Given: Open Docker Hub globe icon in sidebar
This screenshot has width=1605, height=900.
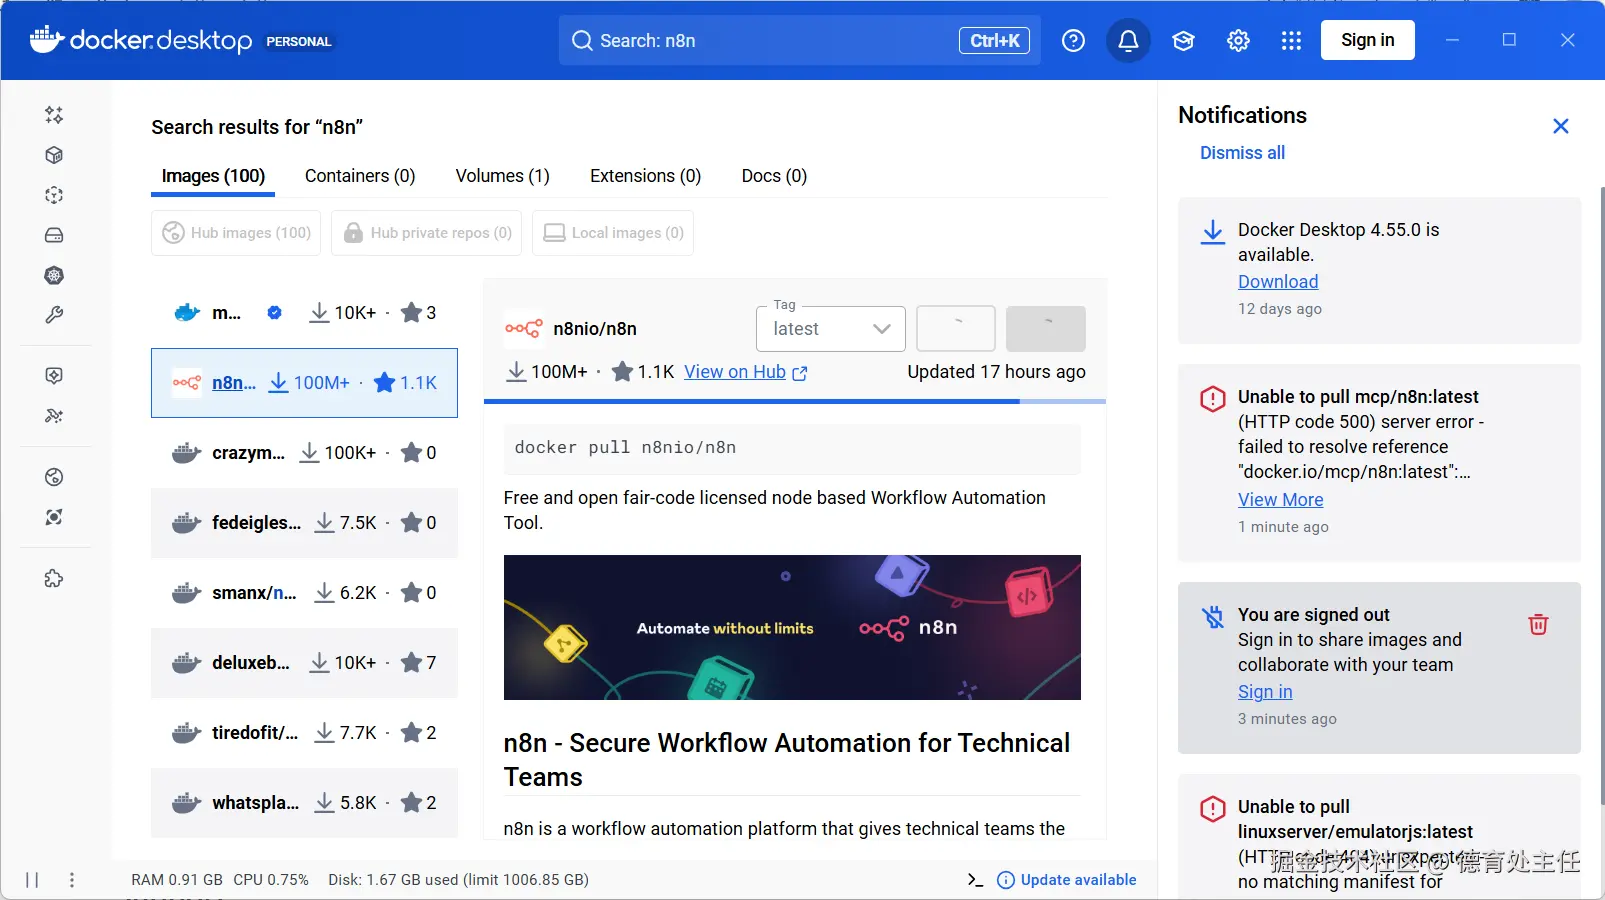Looking at the screenshot, I should click(54, 477).
